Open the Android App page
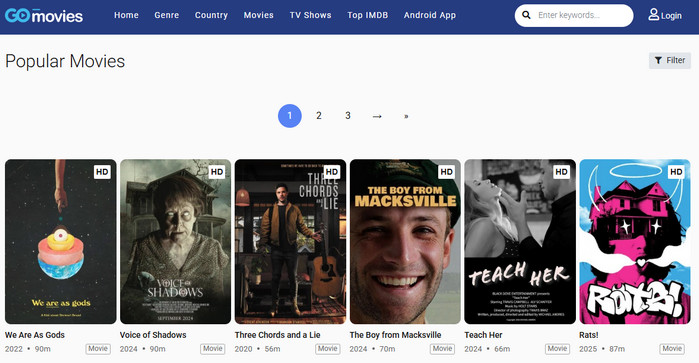699x363 pixels. tap(430, 15)
